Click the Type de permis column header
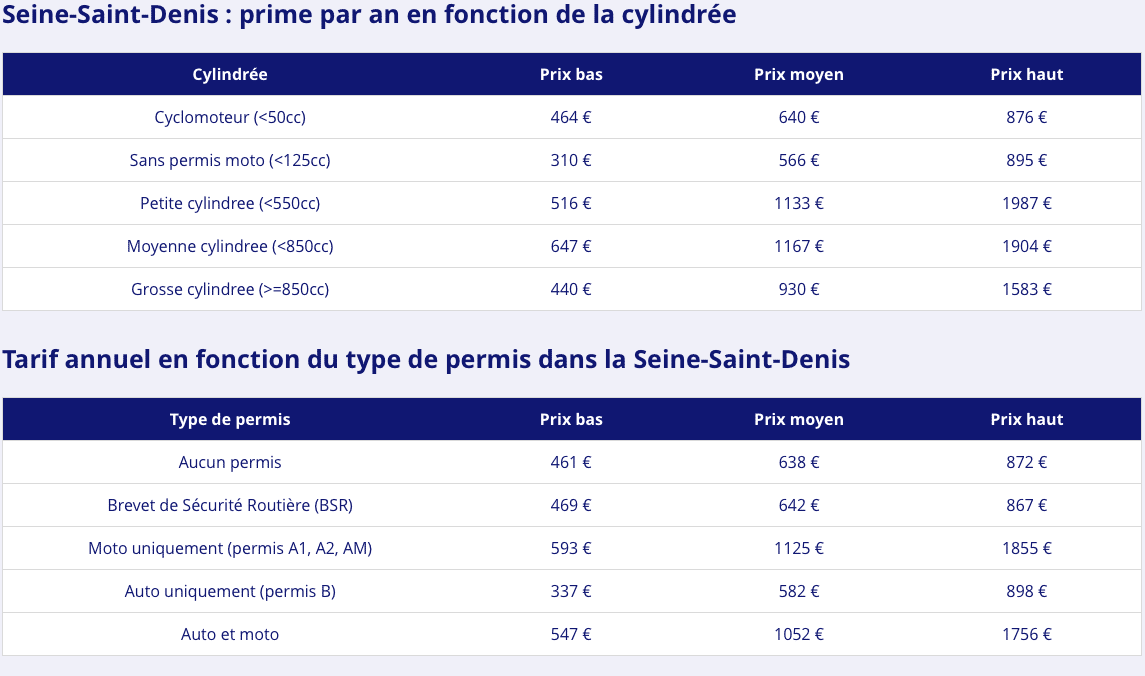This screenshot has height=676, width=1145. tap(229, 420)
